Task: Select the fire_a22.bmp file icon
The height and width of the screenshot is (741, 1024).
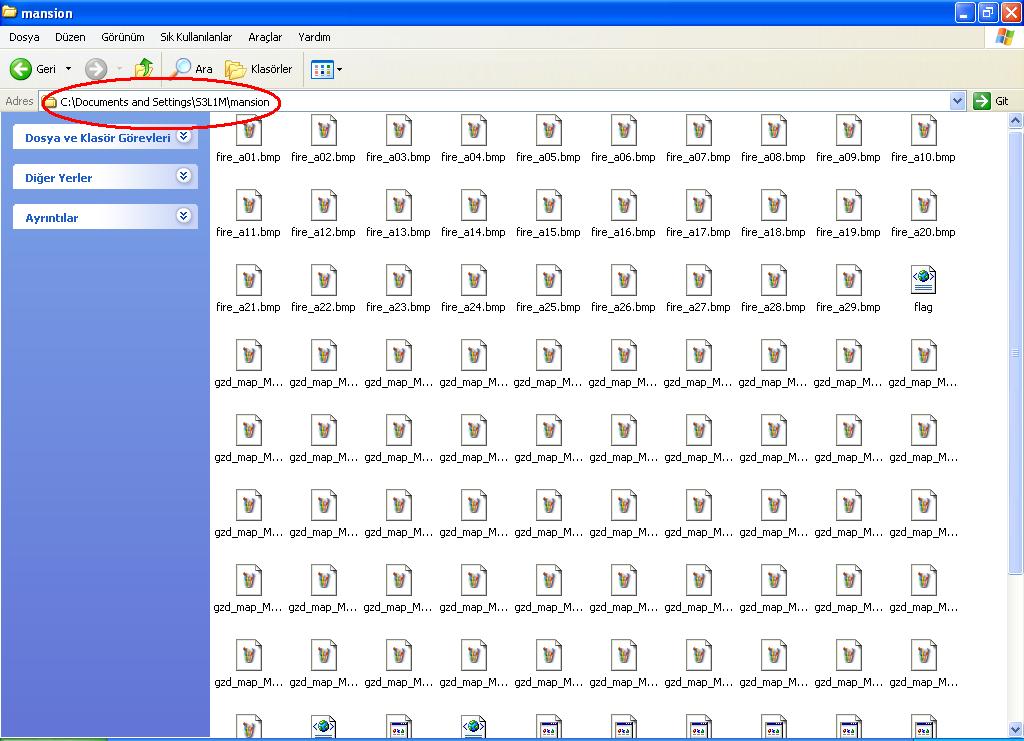Action: (x=323, y=280)
